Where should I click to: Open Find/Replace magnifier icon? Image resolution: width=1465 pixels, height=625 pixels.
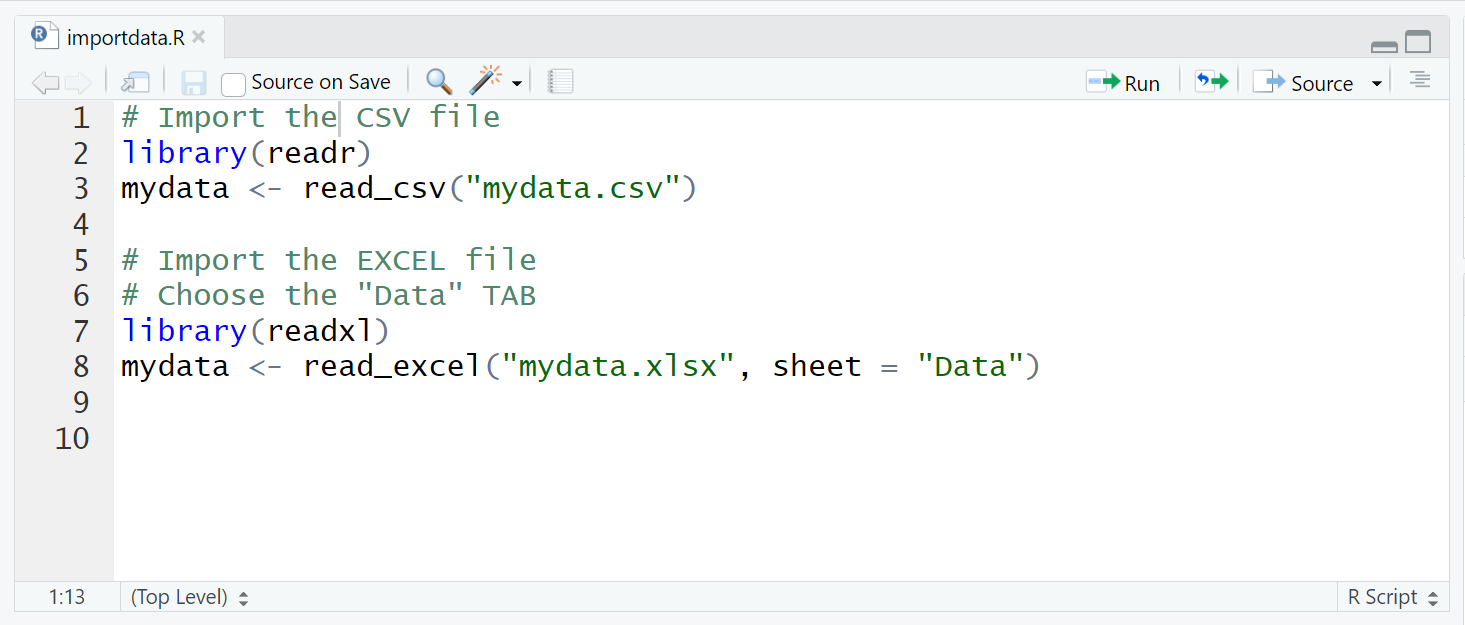pyautogui.click(x=438, y=82)
